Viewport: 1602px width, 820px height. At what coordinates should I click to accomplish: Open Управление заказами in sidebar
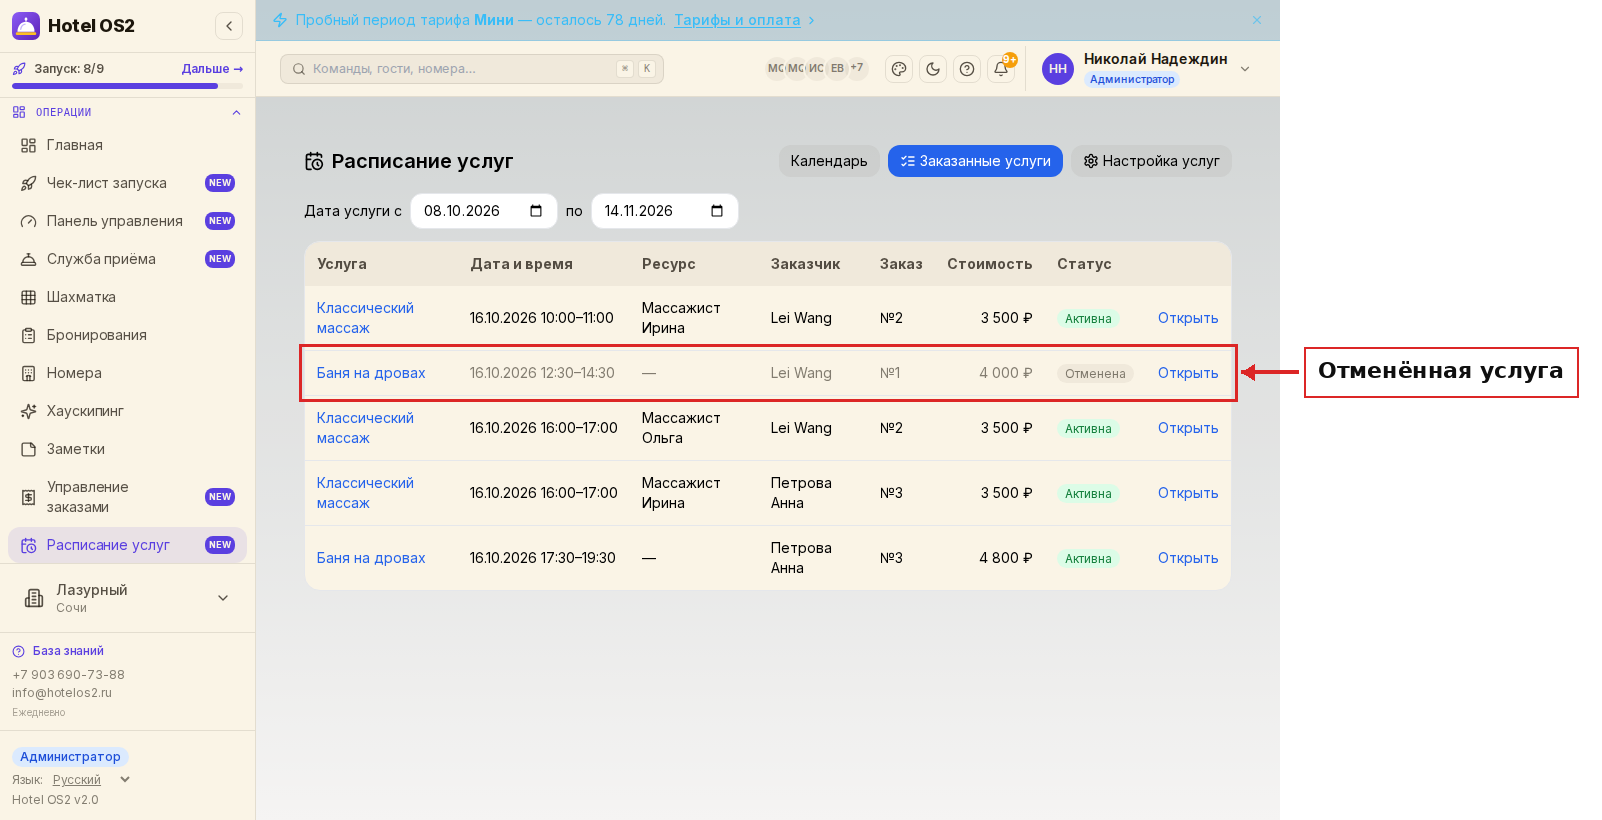(127, 497)
